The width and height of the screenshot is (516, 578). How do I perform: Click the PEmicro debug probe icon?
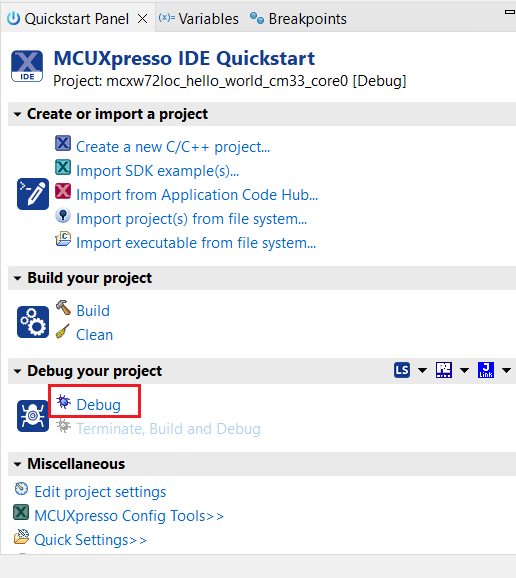point(444,370)
